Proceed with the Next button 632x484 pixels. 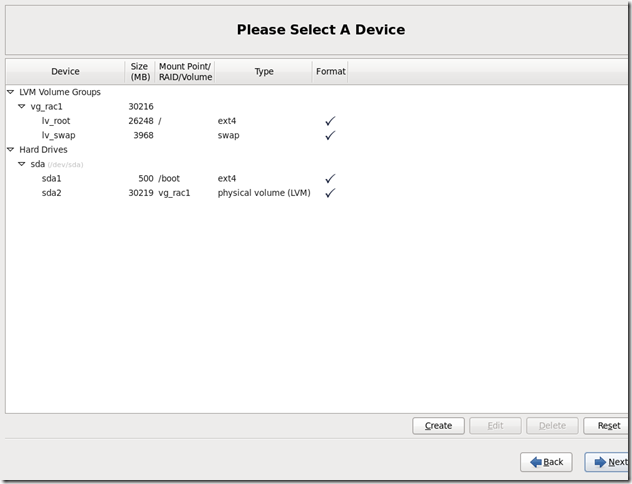click(607, 462)
